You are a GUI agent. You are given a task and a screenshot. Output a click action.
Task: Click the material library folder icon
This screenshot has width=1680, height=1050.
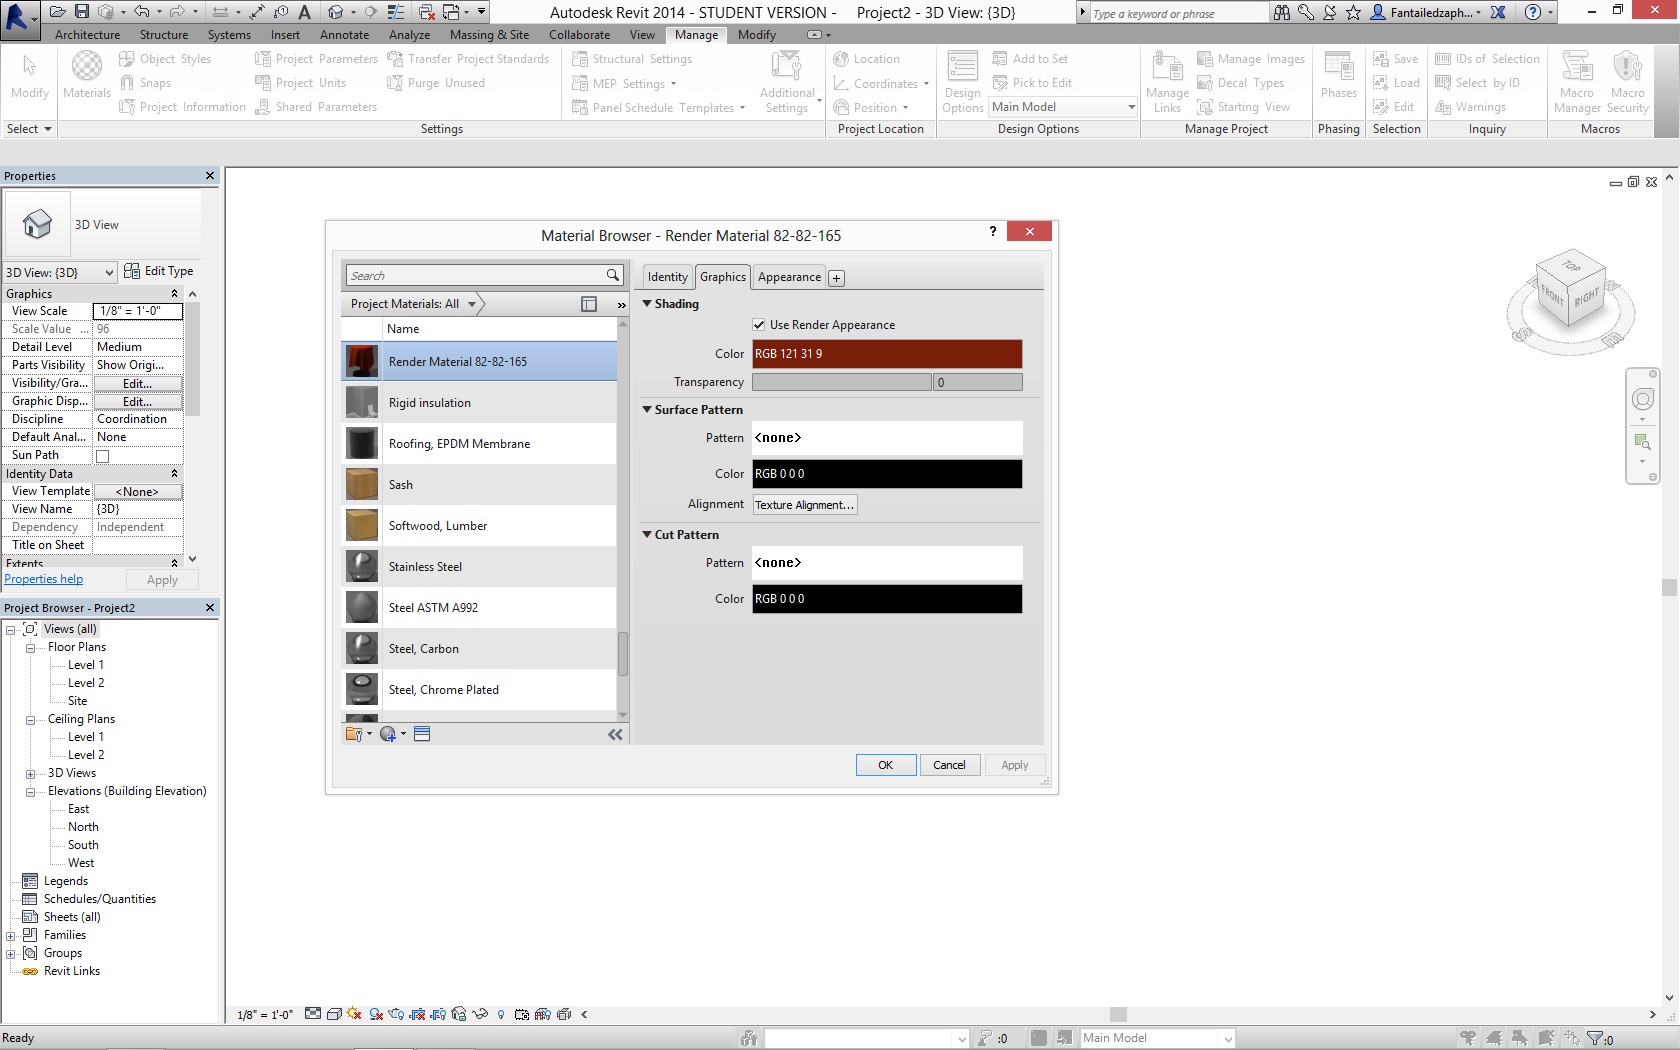[x=353, y=734]
